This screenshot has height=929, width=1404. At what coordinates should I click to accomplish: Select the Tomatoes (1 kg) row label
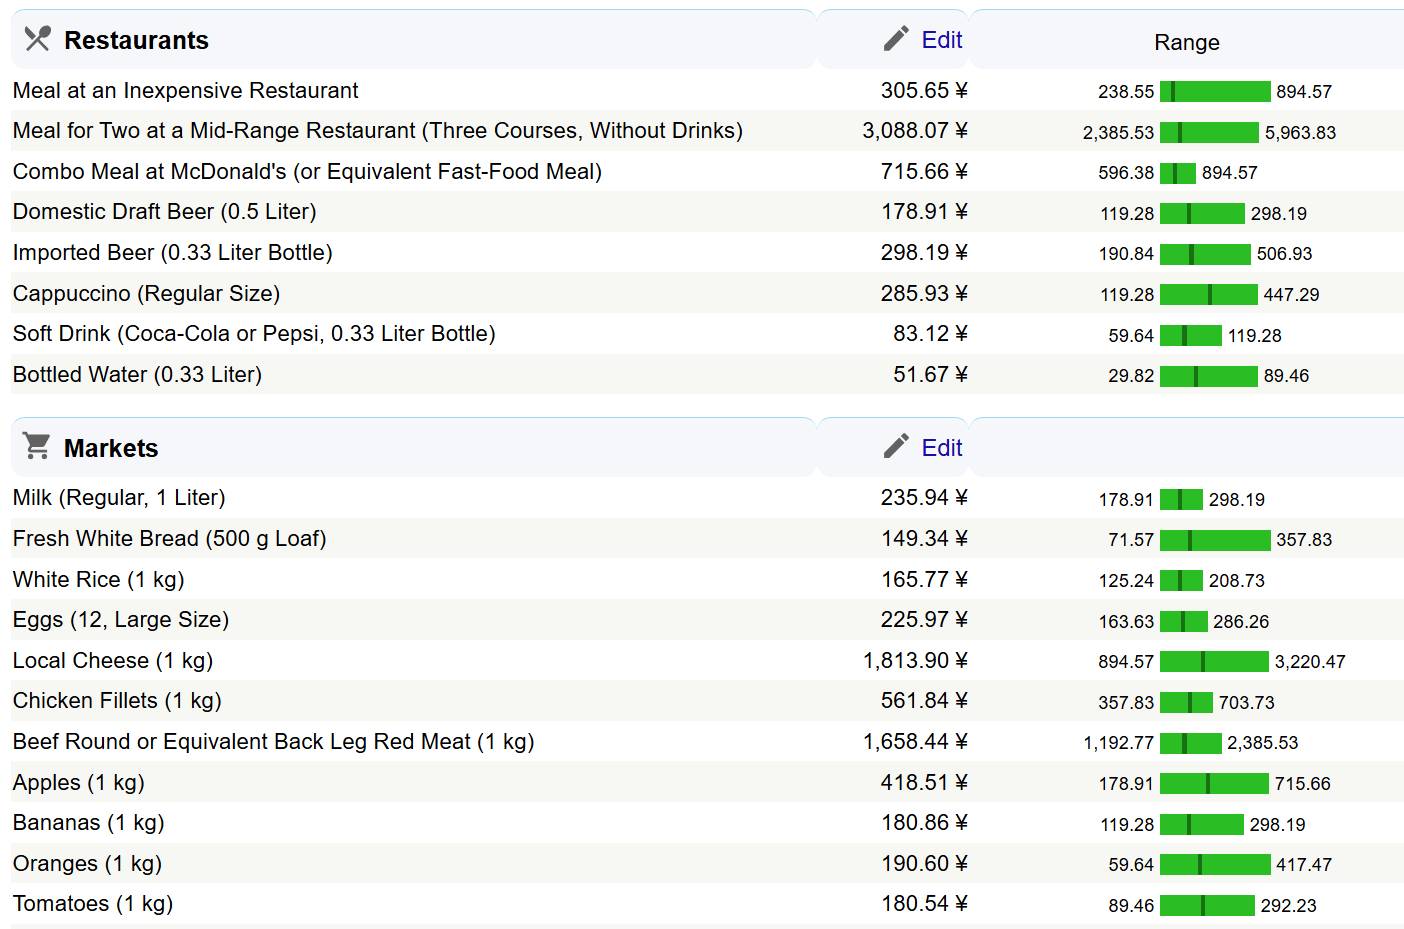[93, 904]
